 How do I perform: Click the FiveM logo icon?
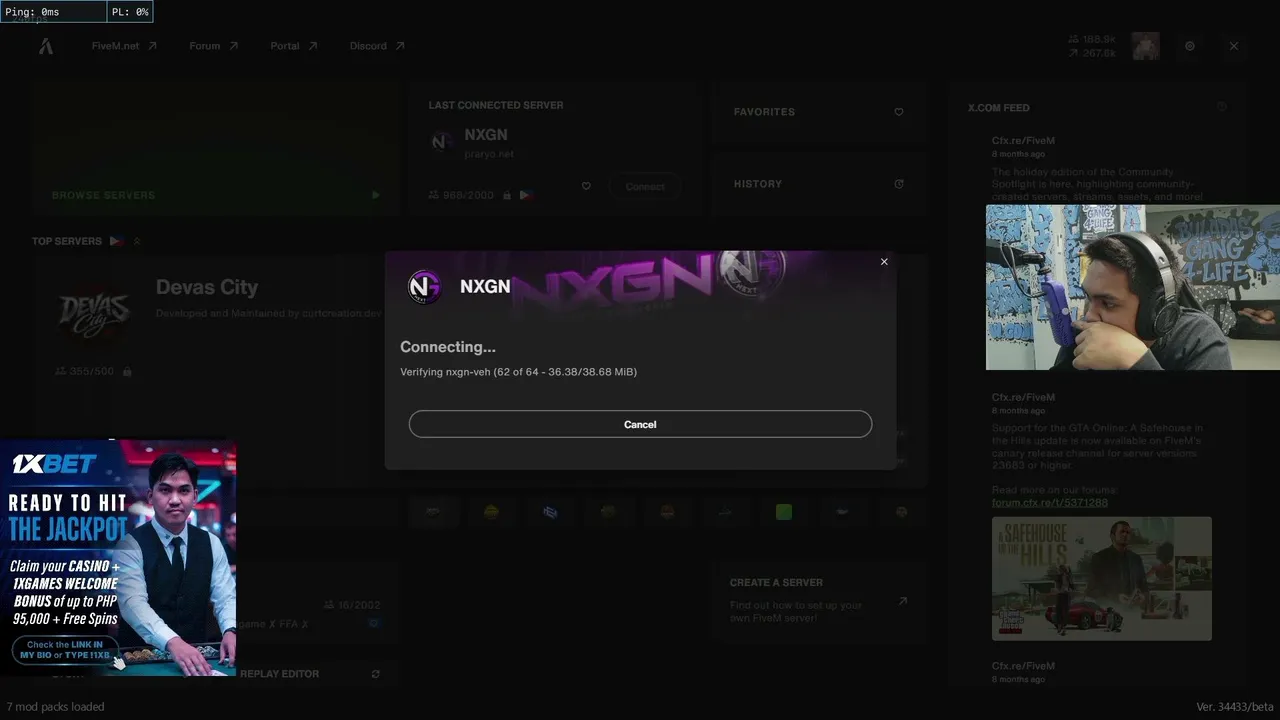[46, 46]
